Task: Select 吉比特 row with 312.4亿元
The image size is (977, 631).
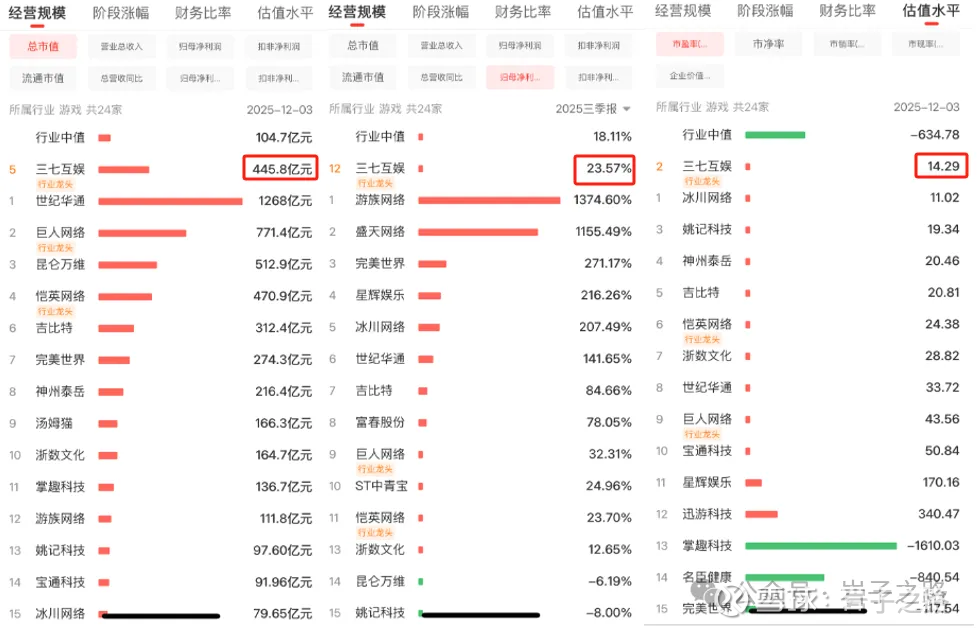Action: tap(160, 328)
